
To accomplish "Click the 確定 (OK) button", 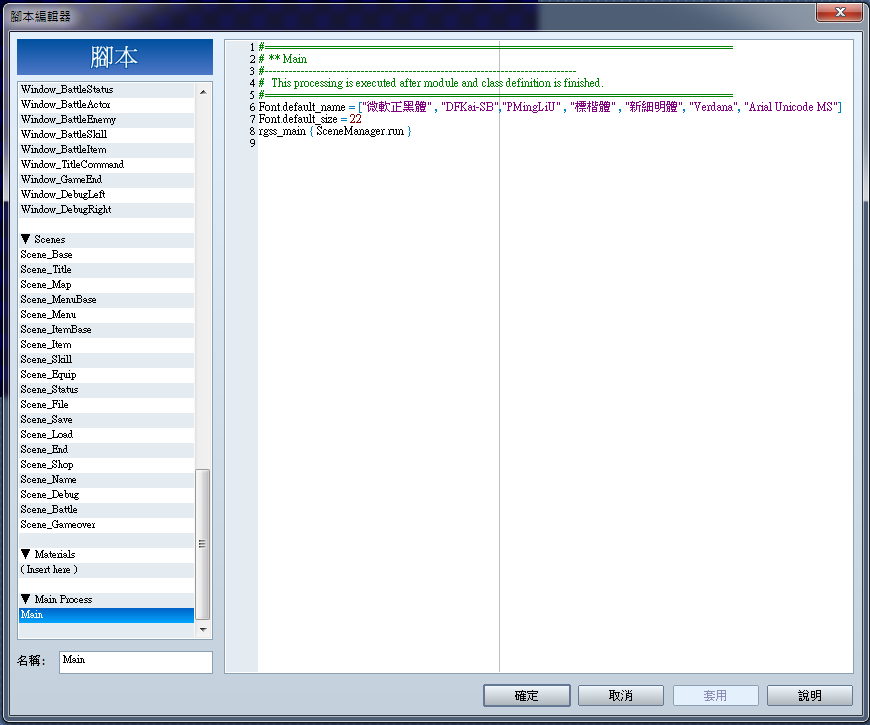I will click(x=527, y=695).
